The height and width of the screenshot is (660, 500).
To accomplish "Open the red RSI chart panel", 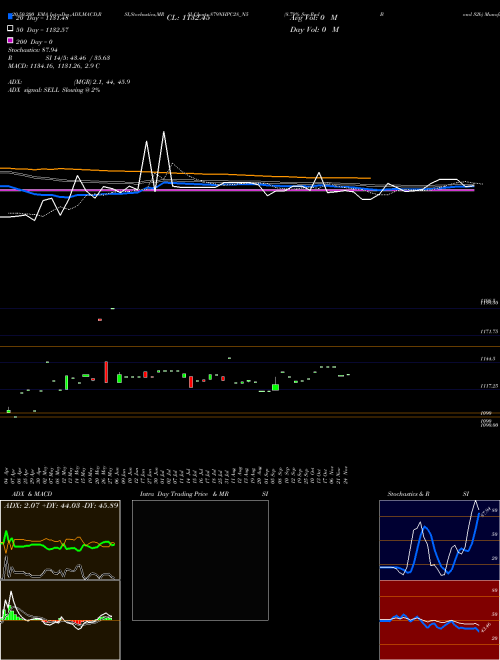I will point(439,620).
